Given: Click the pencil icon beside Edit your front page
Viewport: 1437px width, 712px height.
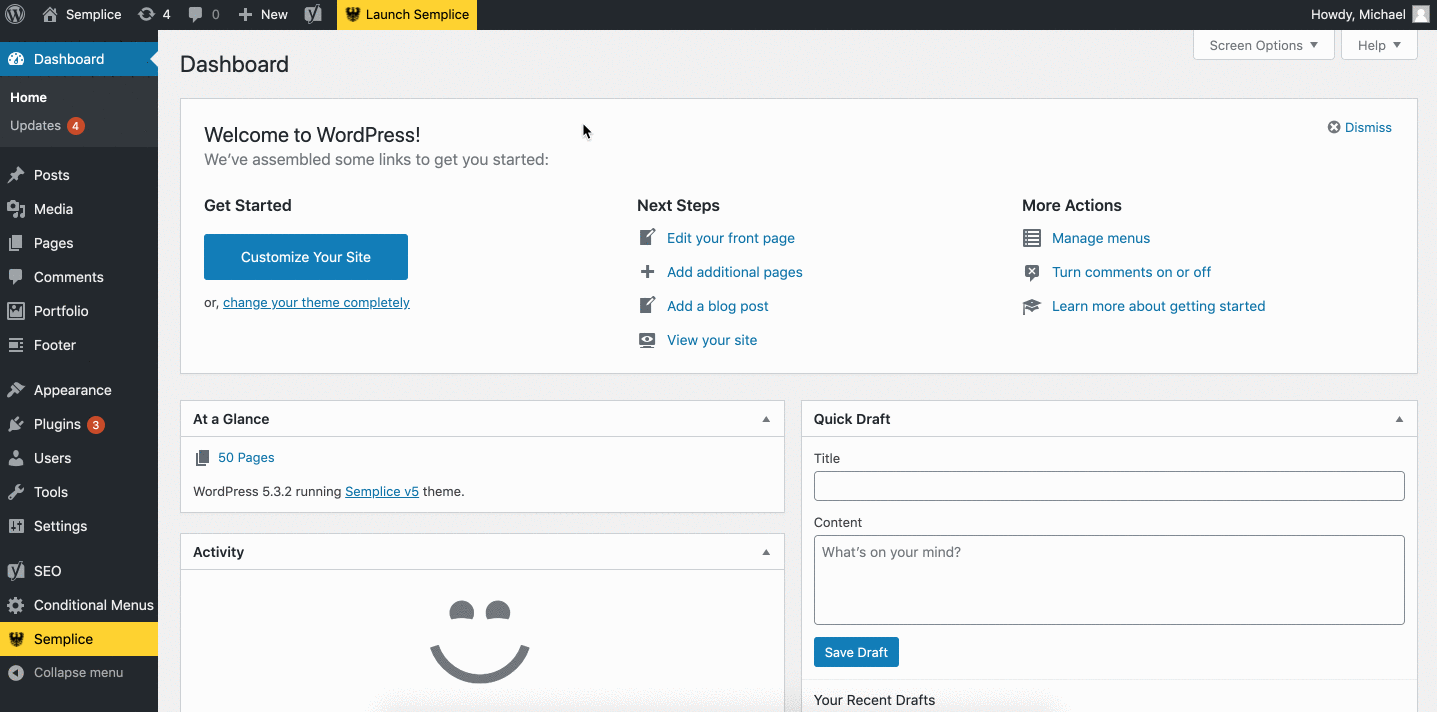Looking at the screenshot, I should (647, 238).
